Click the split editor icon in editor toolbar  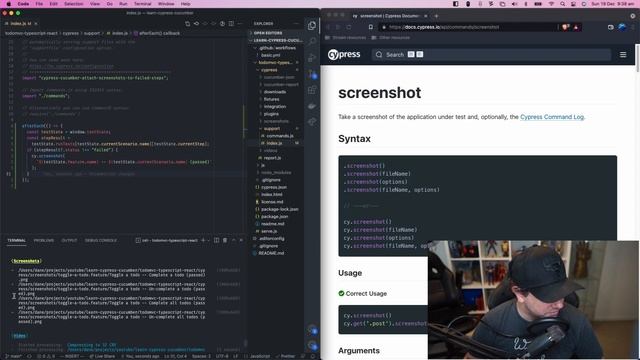click(231, 24)
